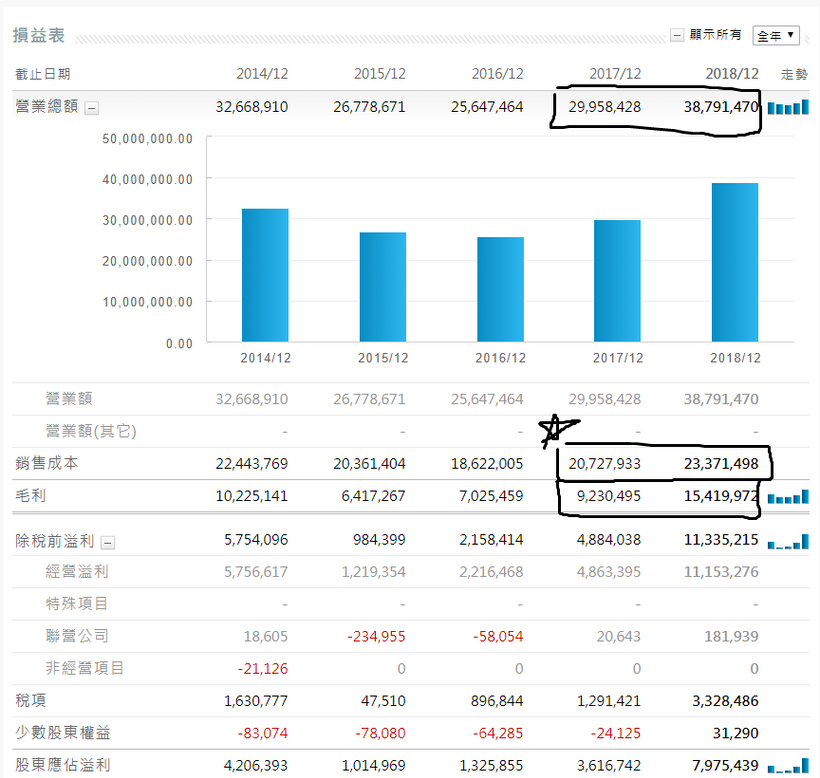This screenshot has height=778, width=820.
Task: Click the 聯營公司 row label
Action: point(77,636)
